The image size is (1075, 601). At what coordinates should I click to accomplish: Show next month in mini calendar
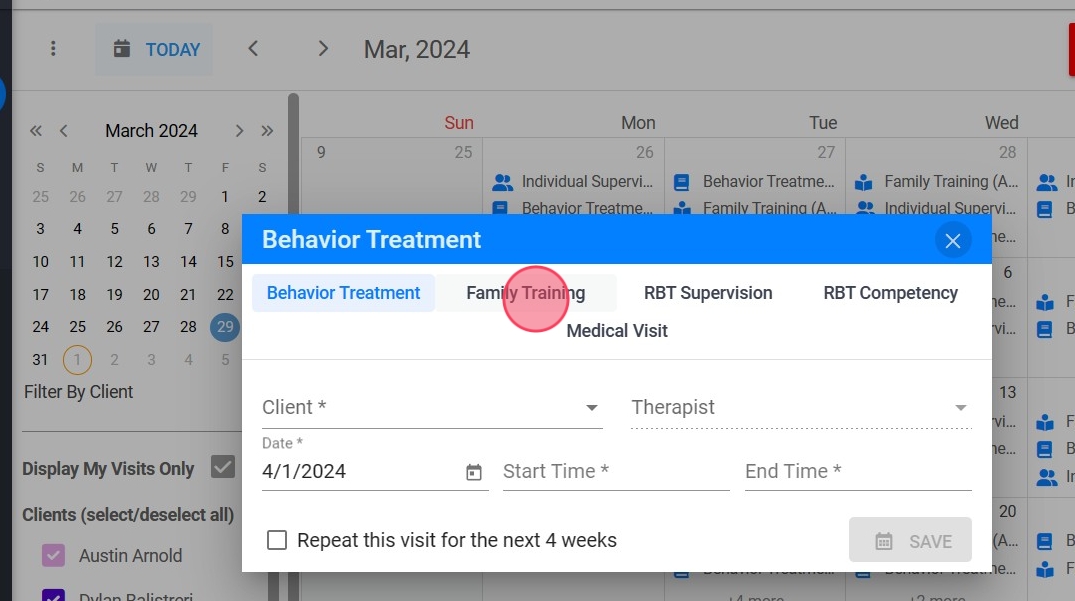[x=239, y=131]
